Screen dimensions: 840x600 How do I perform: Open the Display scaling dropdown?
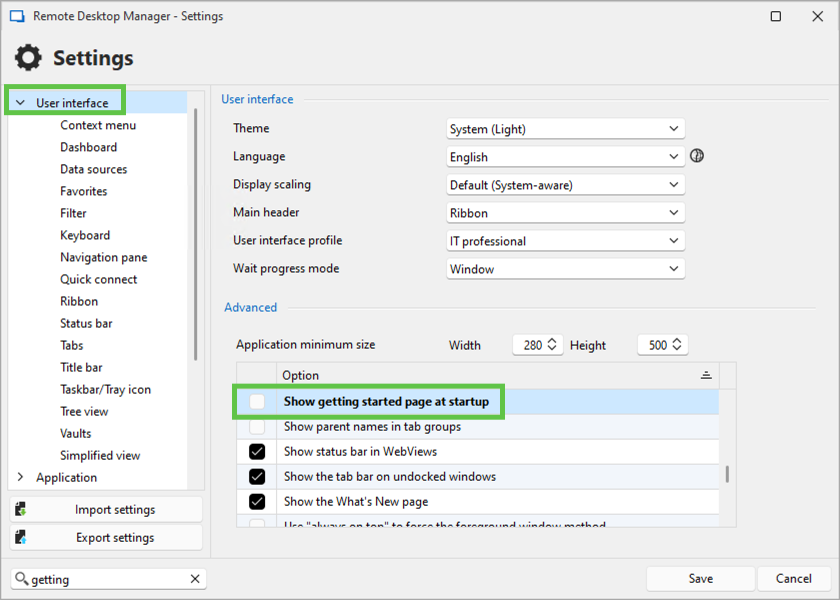tap(565, 185)
